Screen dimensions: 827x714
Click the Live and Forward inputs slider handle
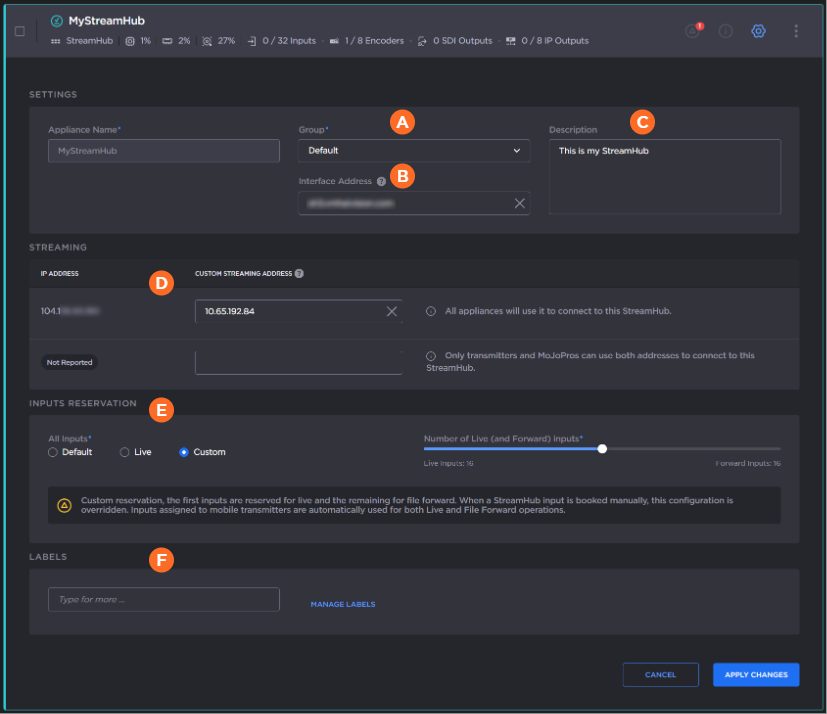tap(602, 449)
